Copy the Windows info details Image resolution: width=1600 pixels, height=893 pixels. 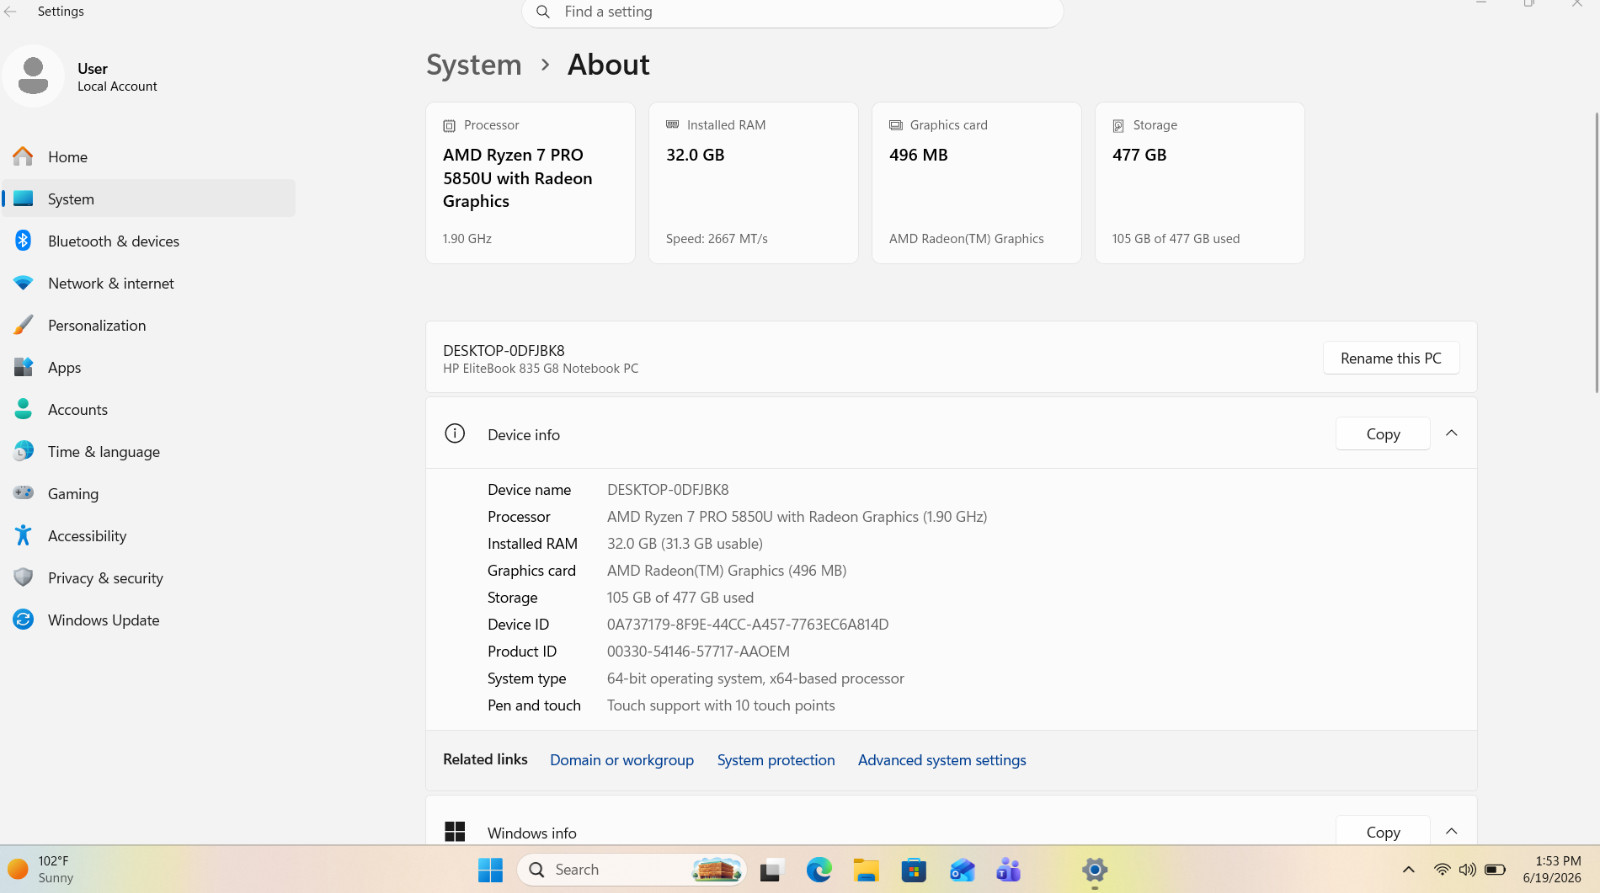[x=1383, y=831]
